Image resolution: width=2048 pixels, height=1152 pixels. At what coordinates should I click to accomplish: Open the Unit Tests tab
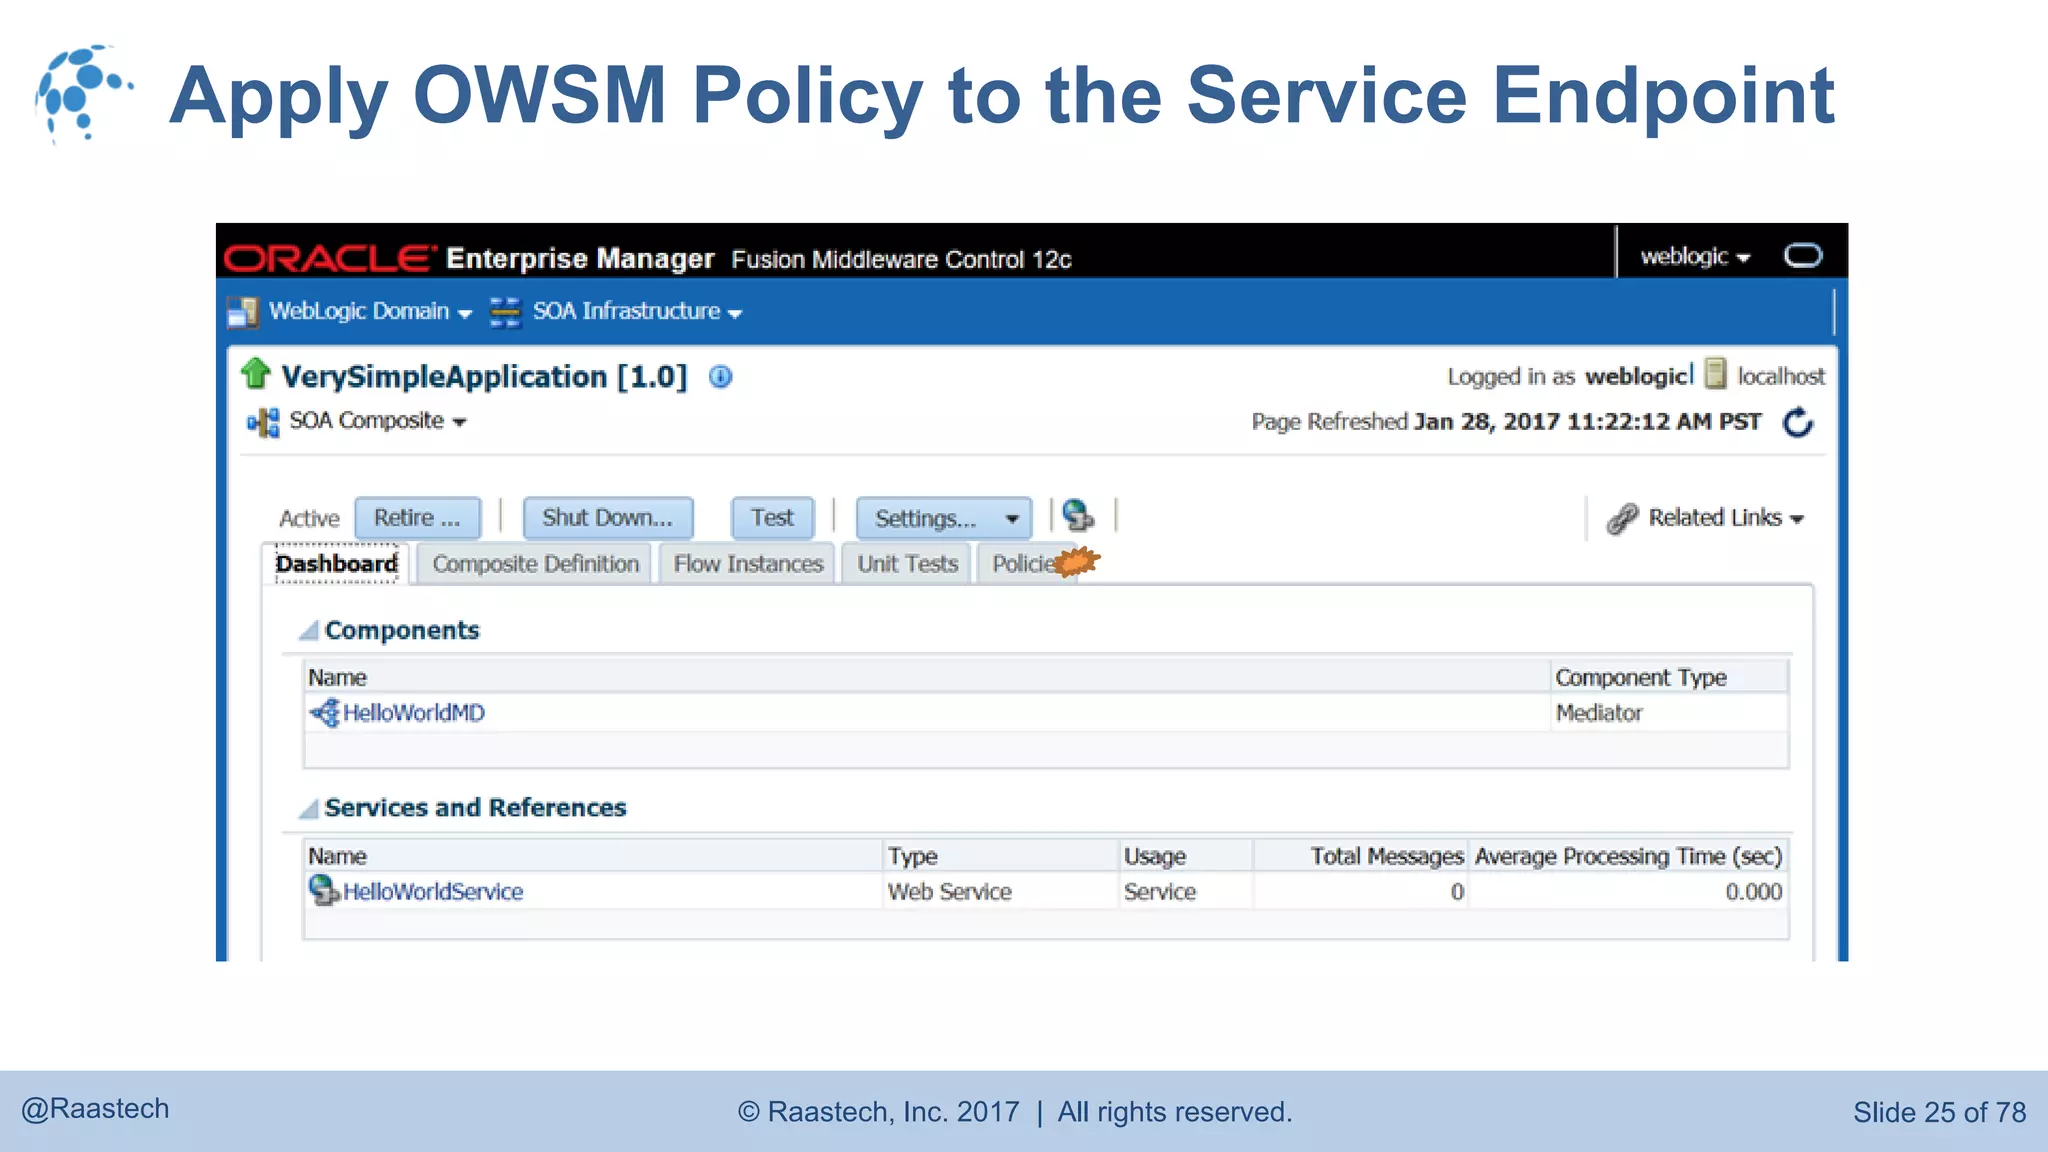click(907, 564)
